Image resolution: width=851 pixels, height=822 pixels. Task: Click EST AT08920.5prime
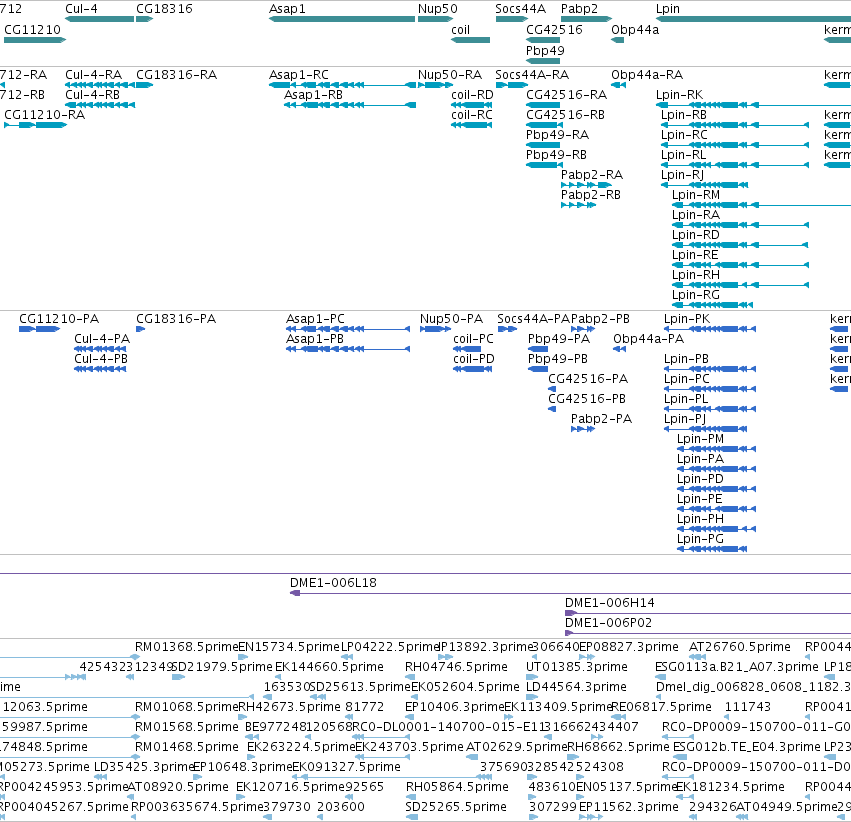178,786
